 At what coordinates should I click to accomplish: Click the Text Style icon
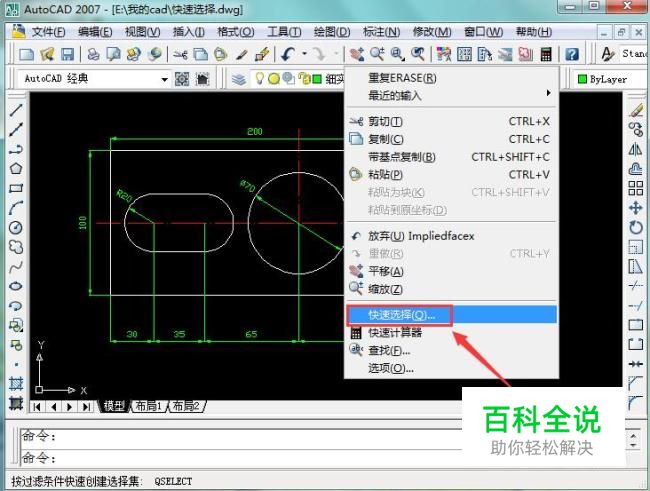(608, 54)
